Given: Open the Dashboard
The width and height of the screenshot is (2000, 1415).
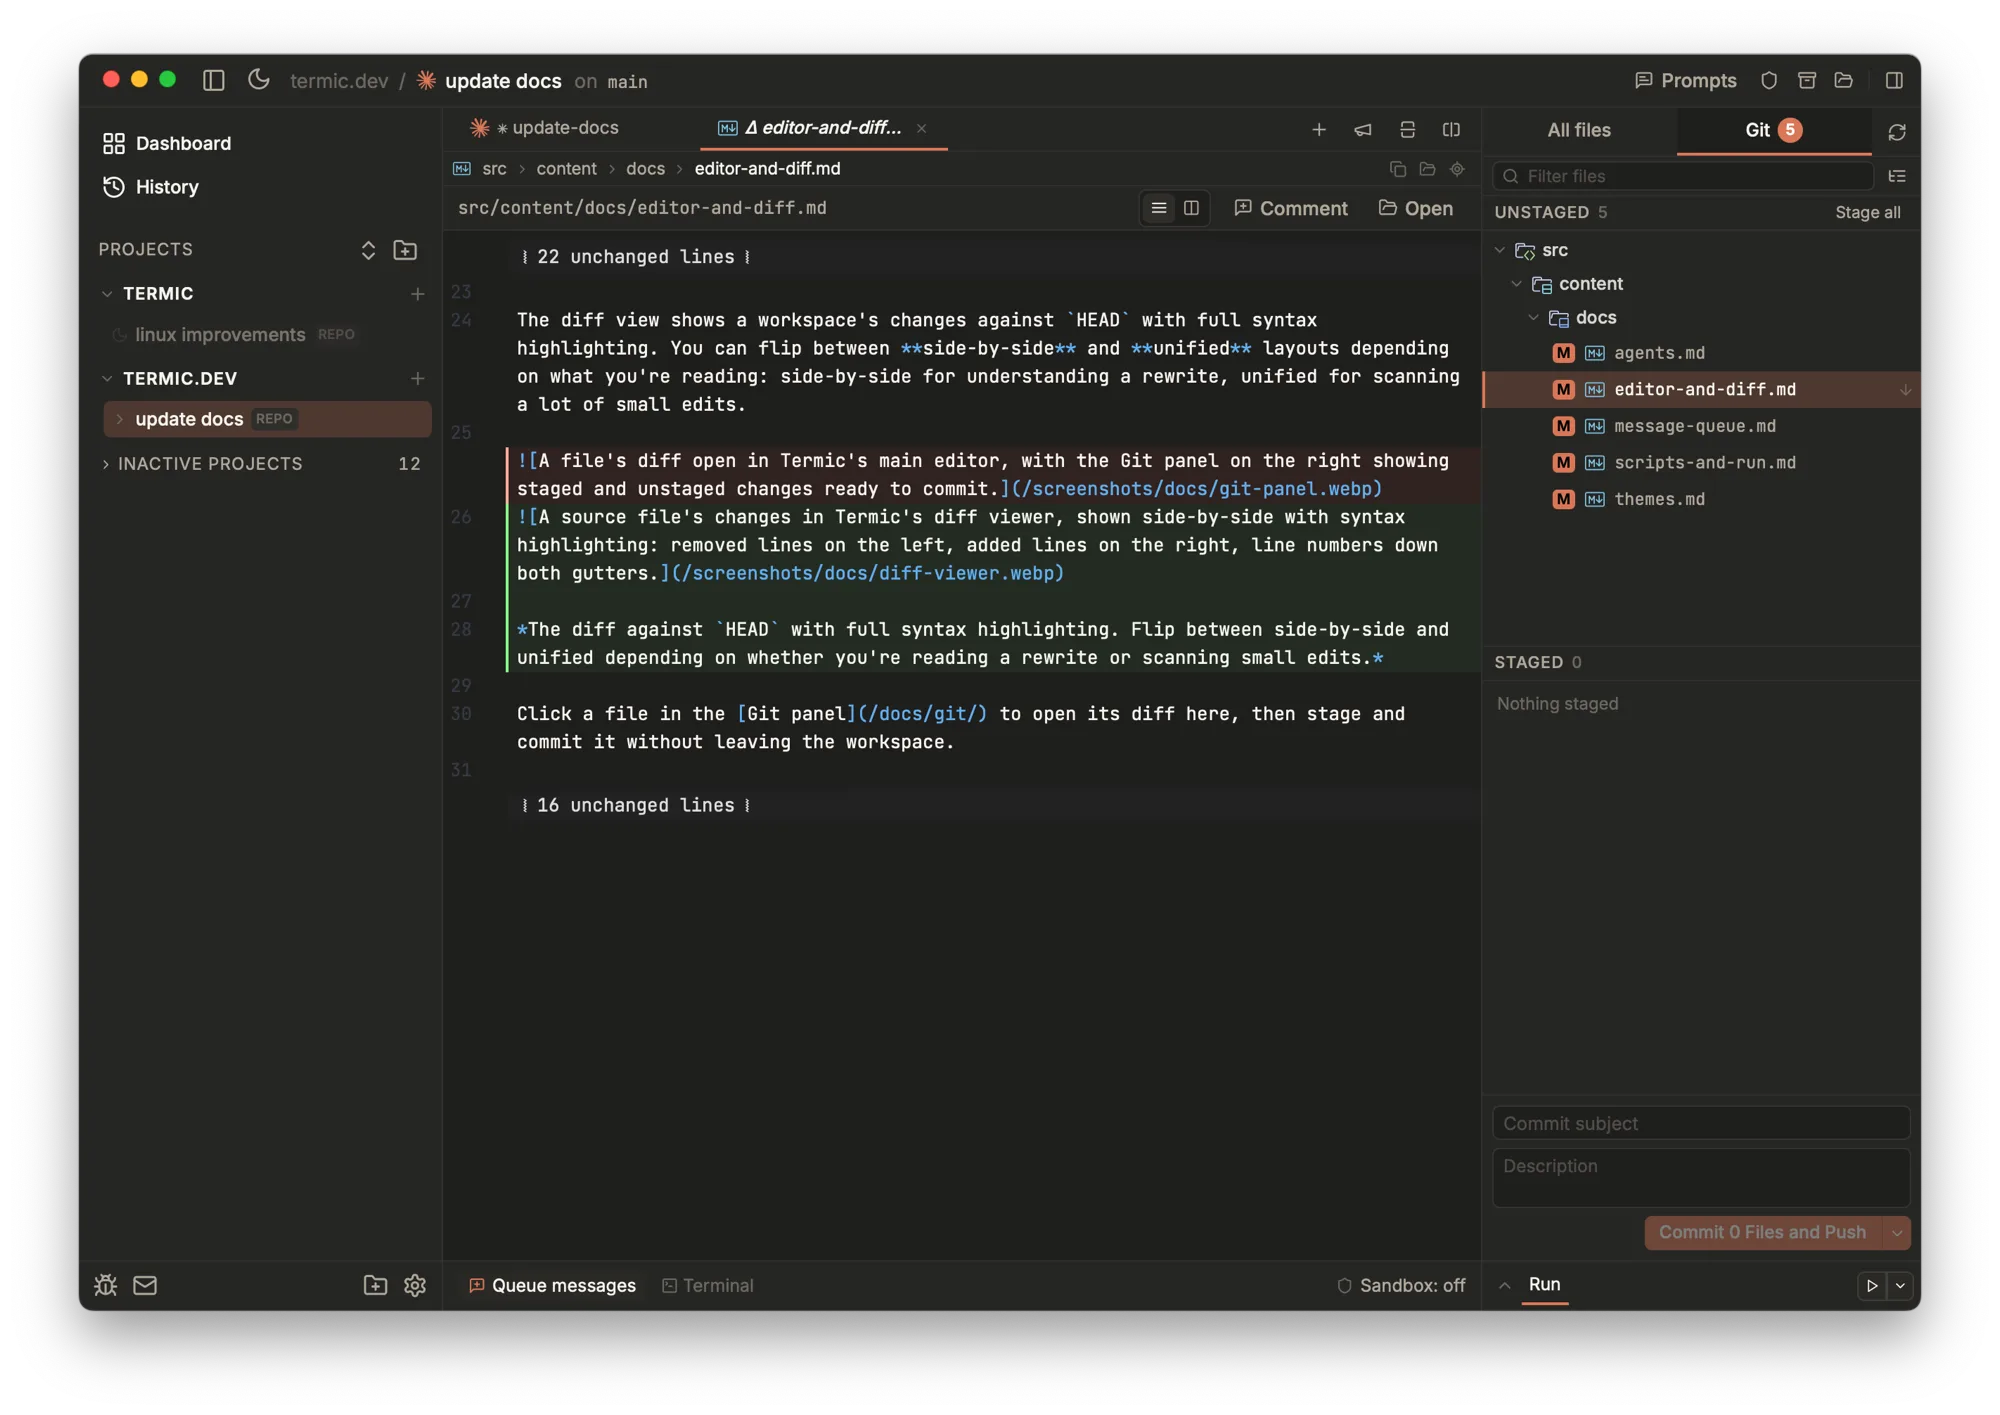Looking at the screenshot, I should (x=167, y=143).
